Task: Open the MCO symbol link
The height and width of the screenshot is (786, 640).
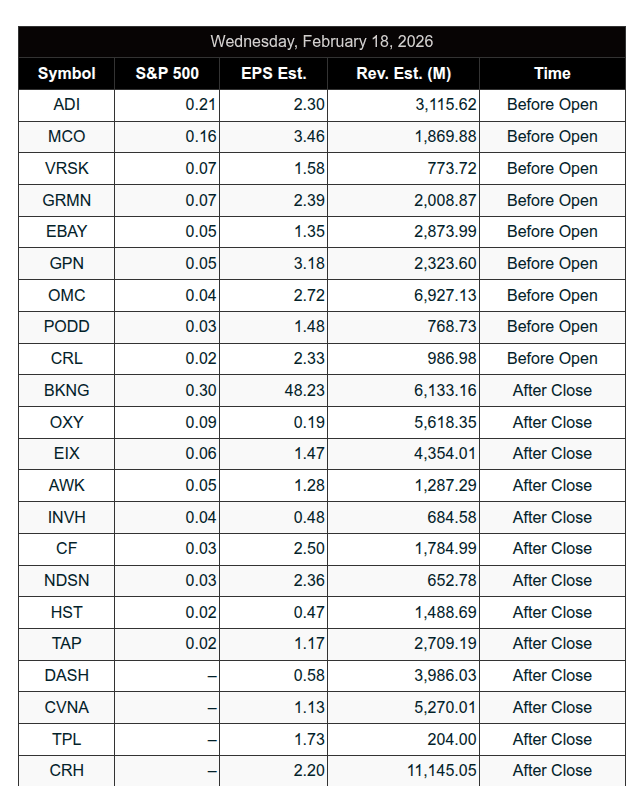Action: (x=67, y=136)
